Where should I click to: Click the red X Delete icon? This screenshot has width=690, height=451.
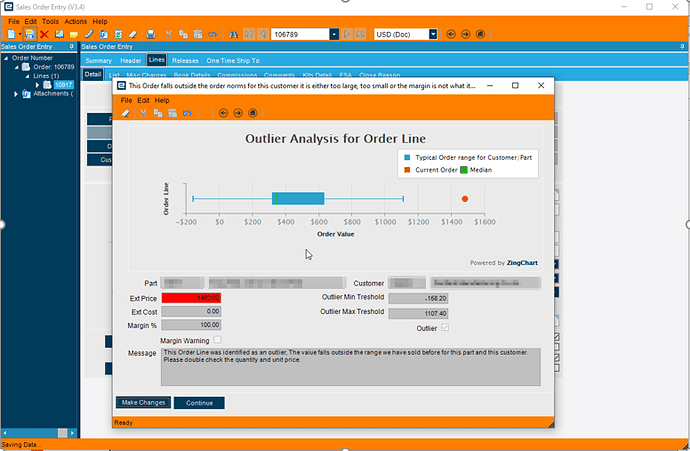click(x=44, y=34)
